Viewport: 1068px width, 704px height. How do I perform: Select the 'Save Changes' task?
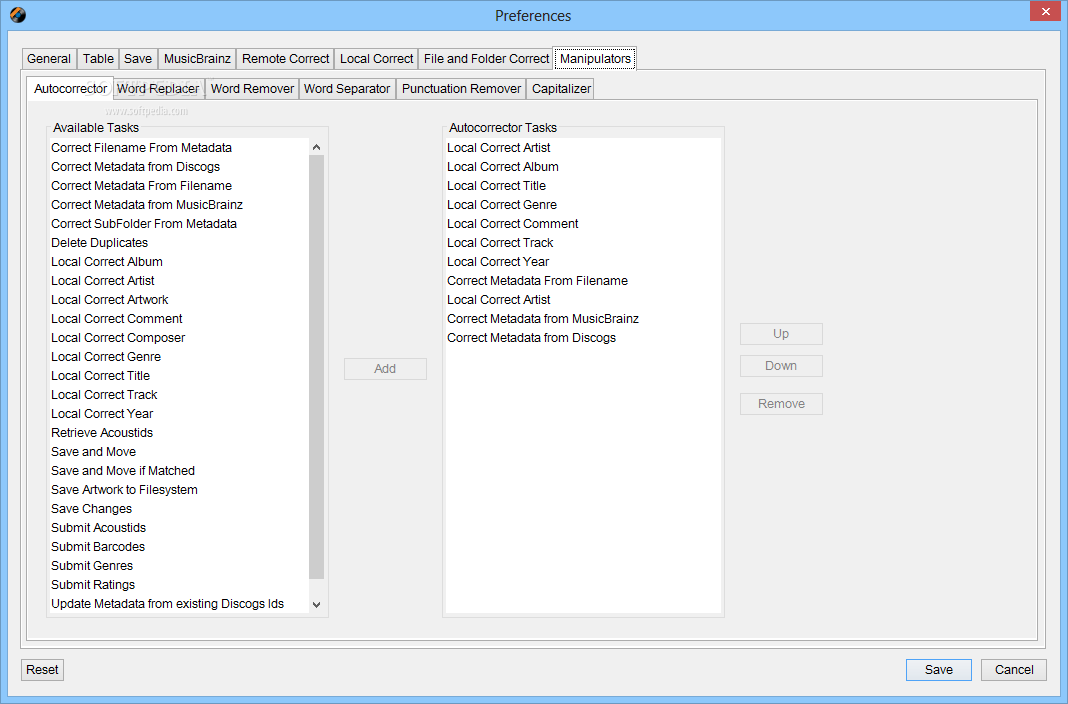[x=179, y=510]
